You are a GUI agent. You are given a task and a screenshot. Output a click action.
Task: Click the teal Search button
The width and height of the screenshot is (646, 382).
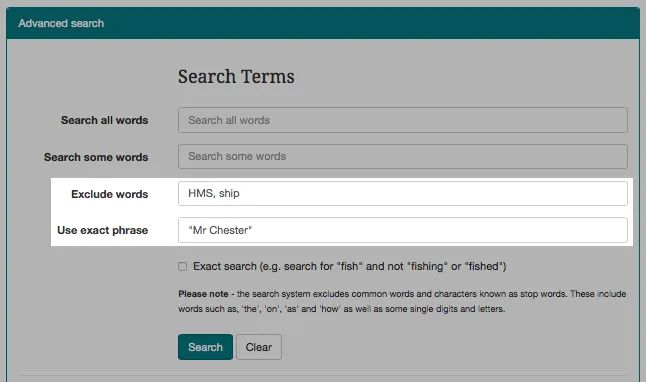(x=205, y=347)
